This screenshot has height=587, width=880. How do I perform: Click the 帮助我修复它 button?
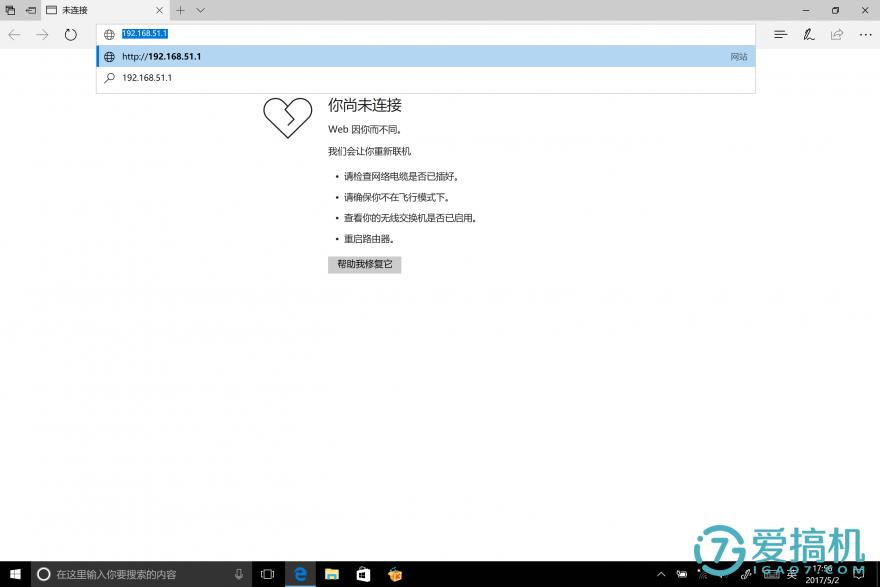(364, 264)
